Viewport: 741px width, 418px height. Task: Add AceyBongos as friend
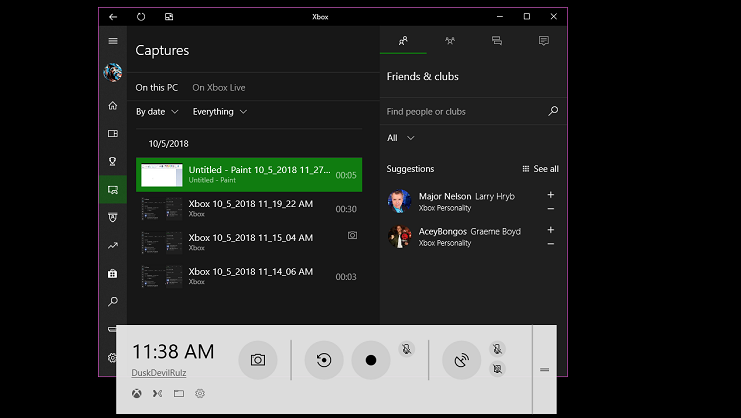[x=551, y=230]
